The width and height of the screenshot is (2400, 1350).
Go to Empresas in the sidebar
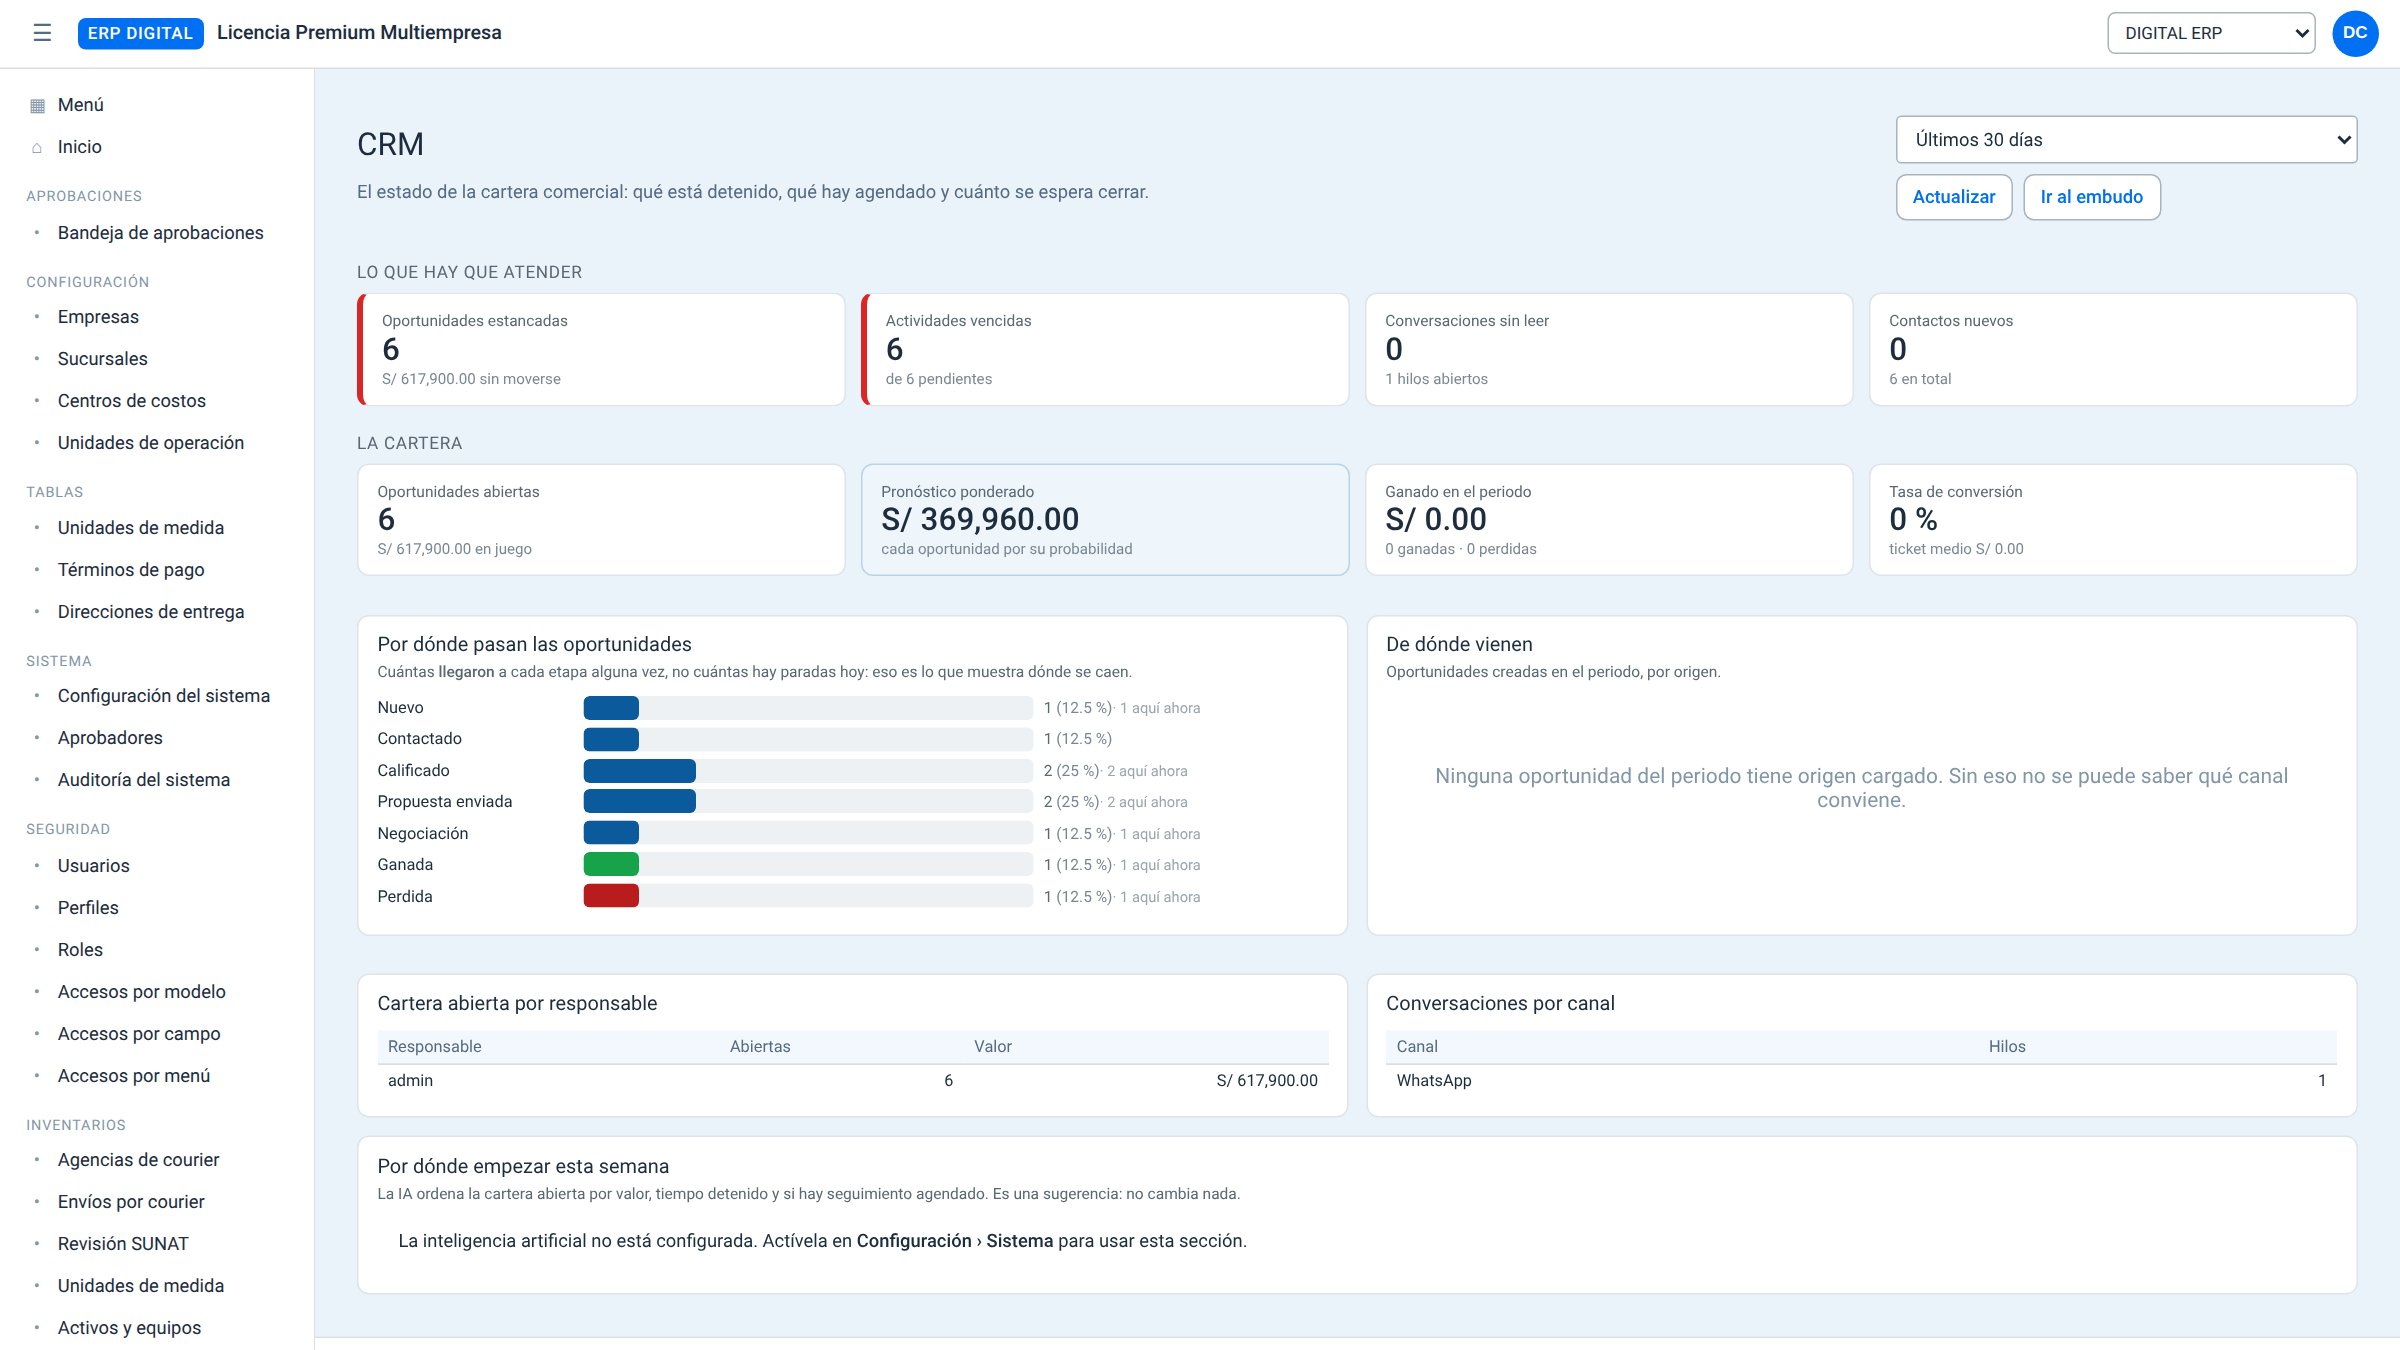(x=98, y=317)
